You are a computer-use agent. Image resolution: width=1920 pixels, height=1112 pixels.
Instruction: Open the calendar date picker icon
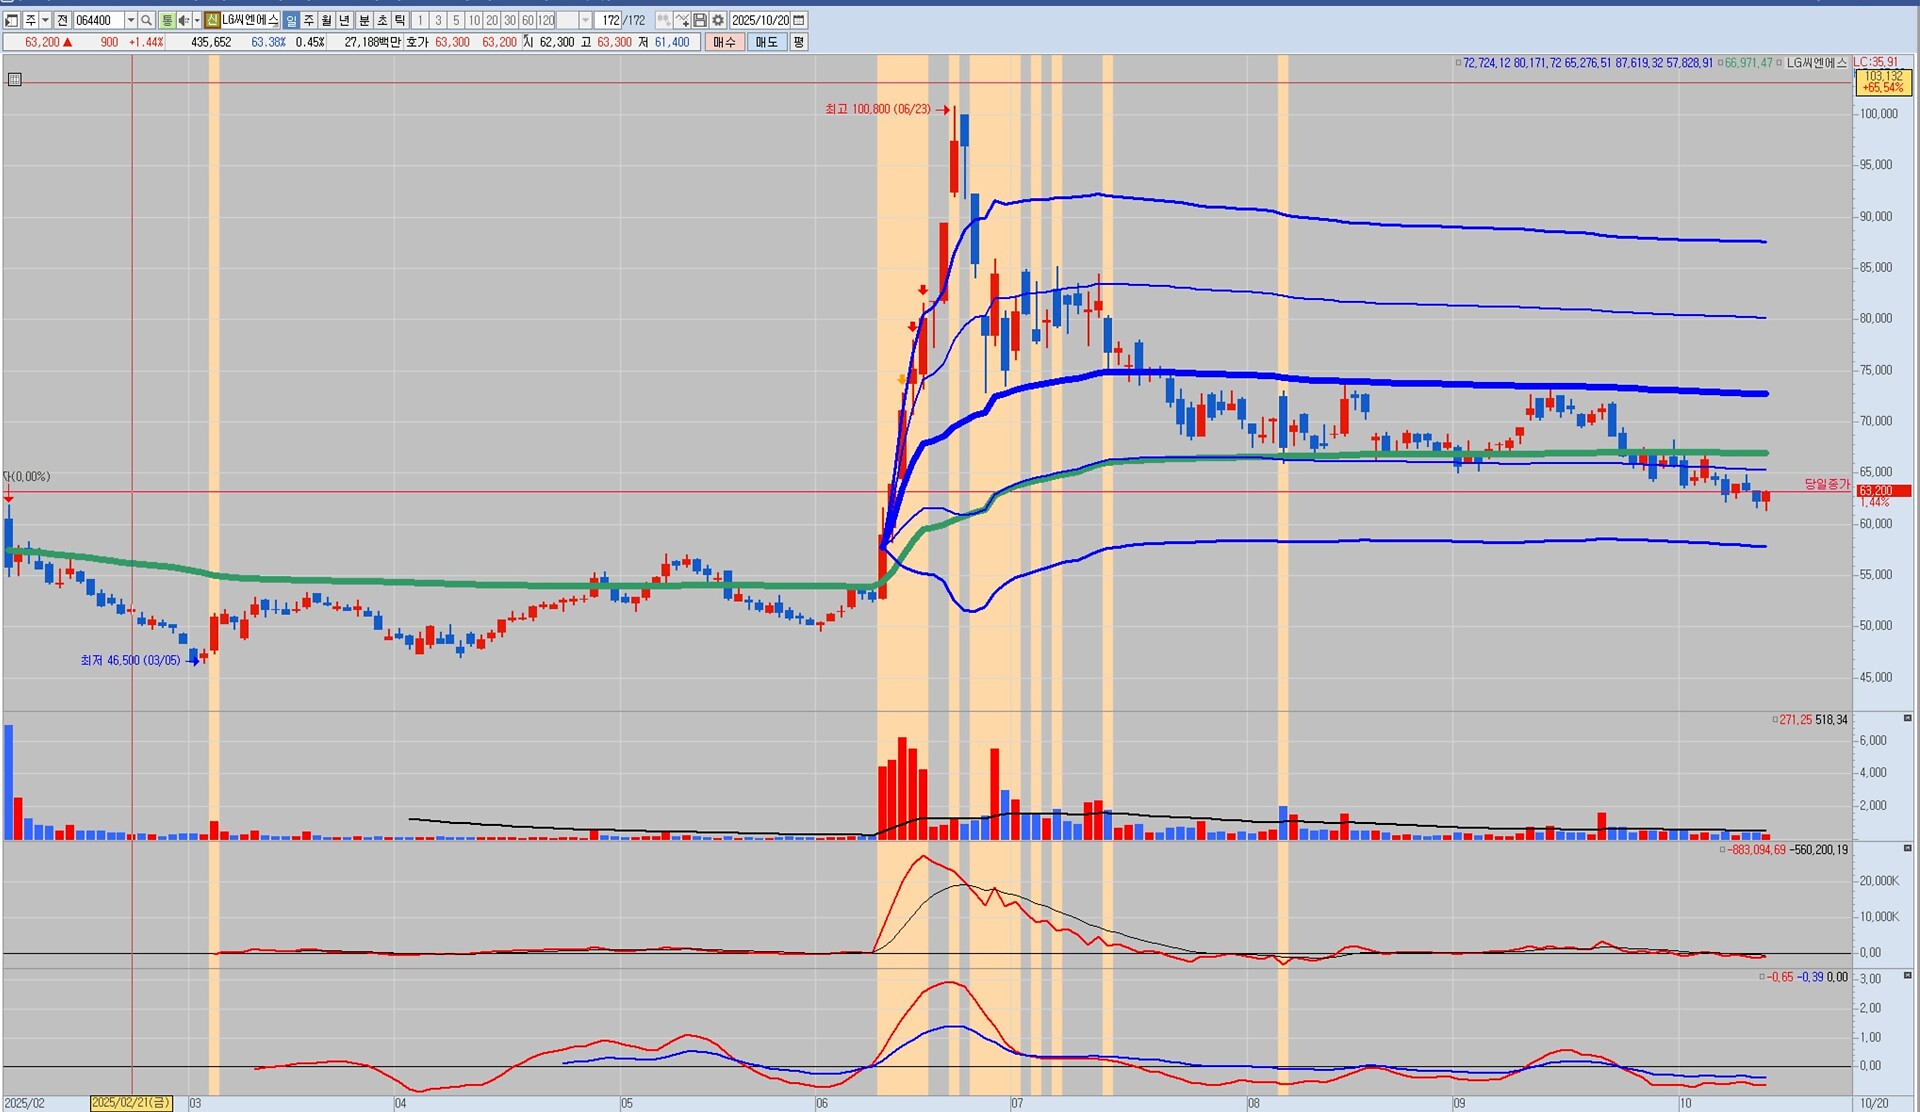799,20
